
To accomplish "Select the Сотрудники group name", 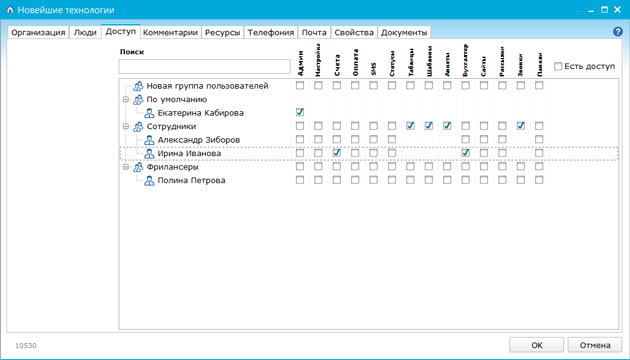I will [x=171, y=126].
